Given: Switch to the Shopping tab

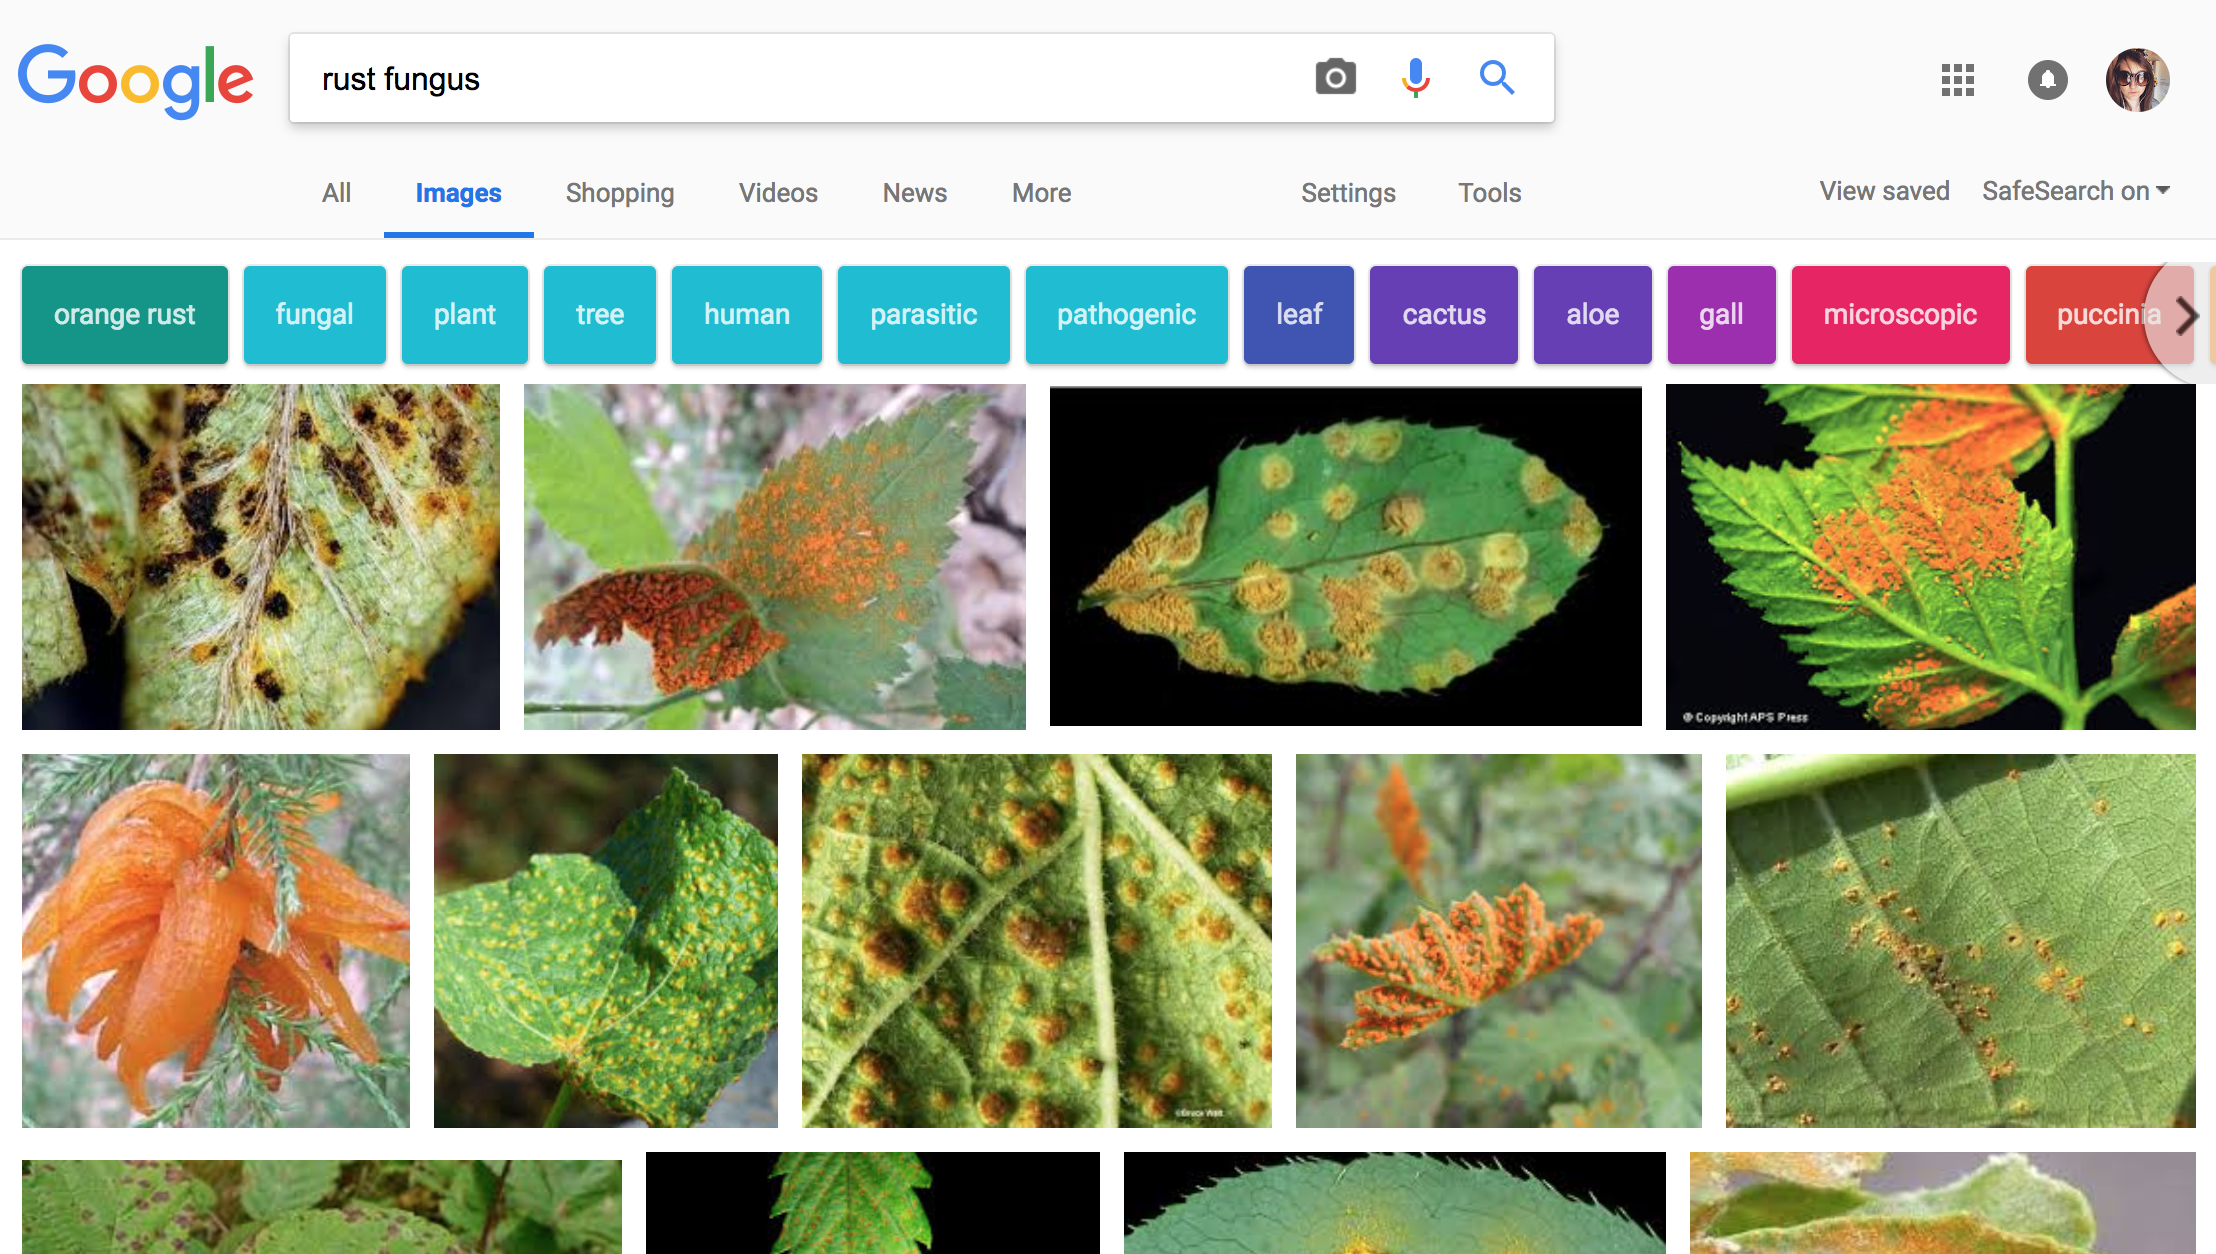Looking at the screenshot, I should [619, 193].
